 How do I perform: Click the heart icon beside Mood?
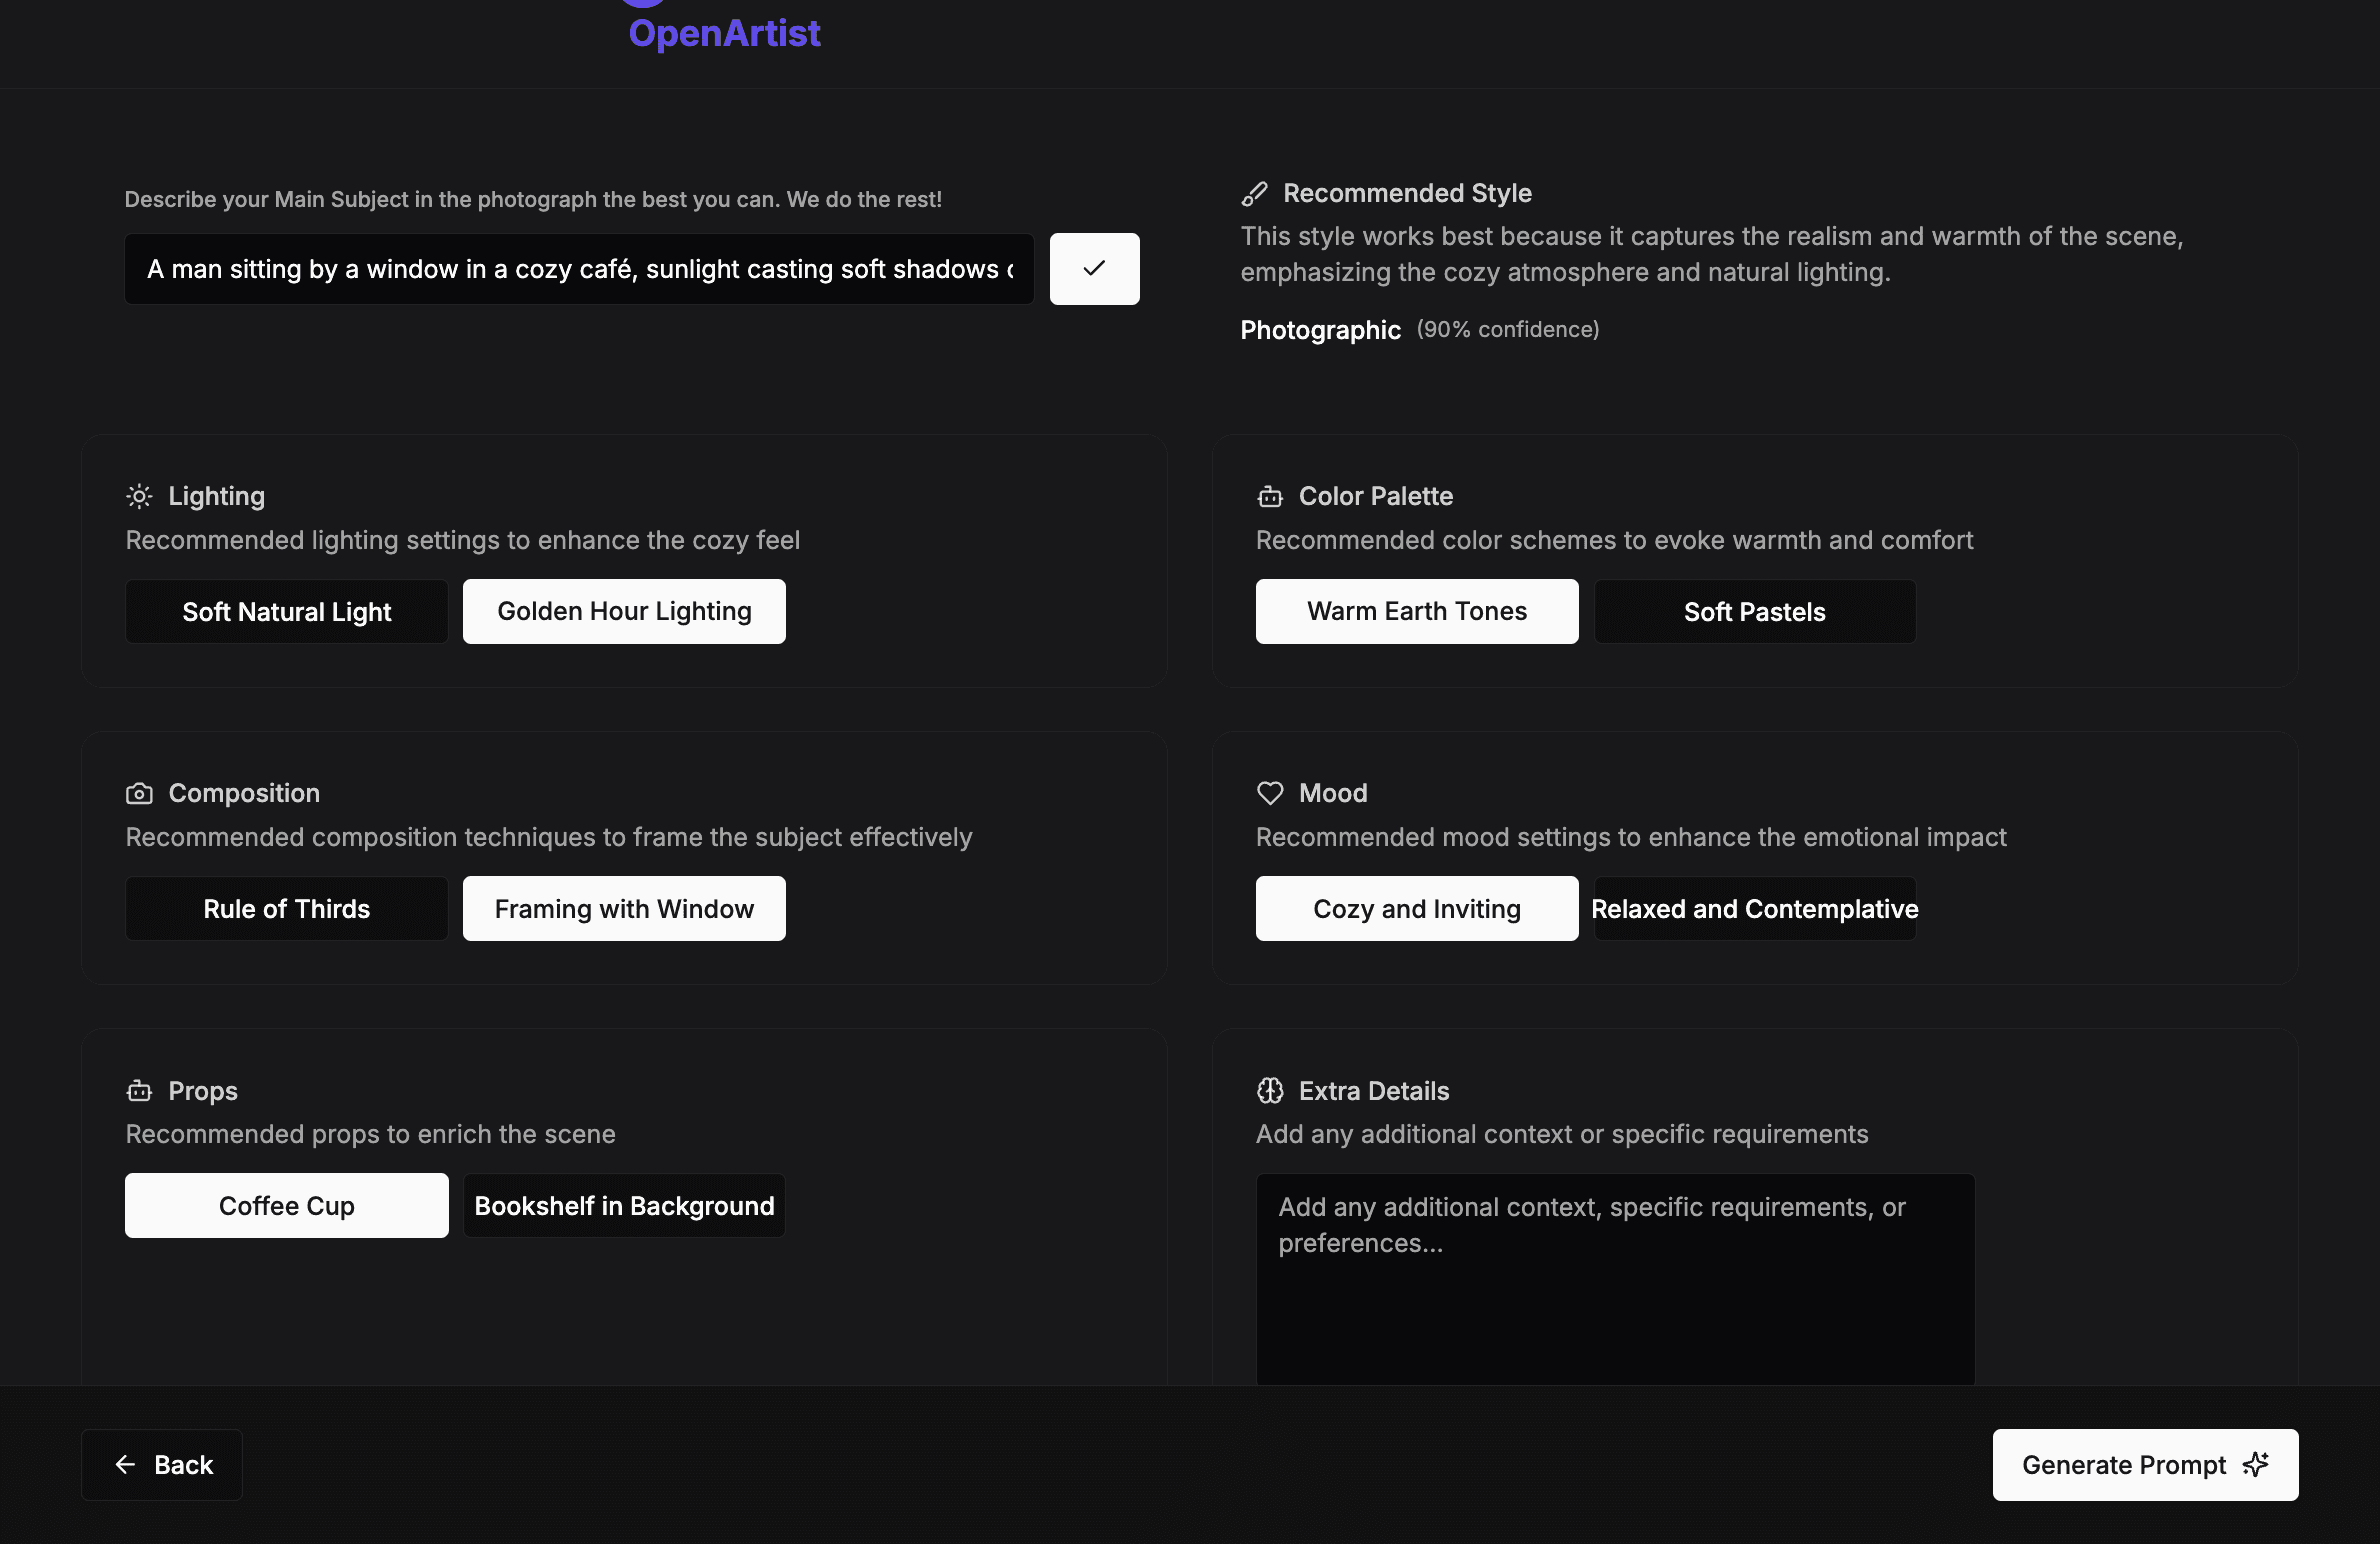(x=1270, y=793)
